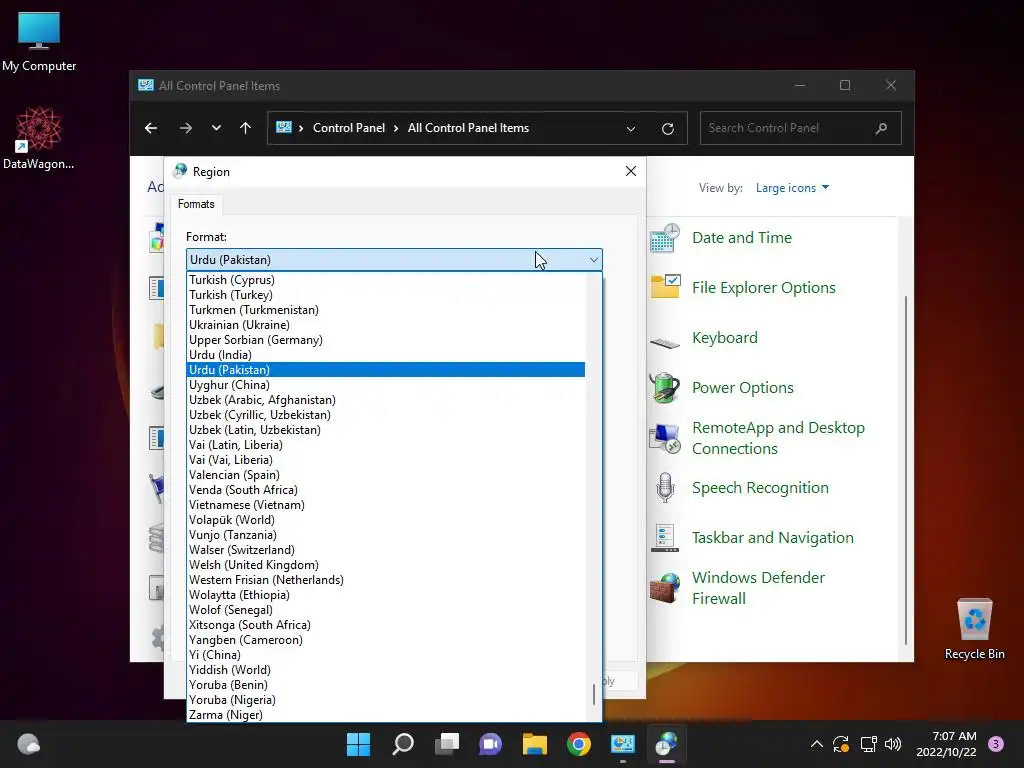
Task: Open the Date and Time icon
Action: [665, 238]
